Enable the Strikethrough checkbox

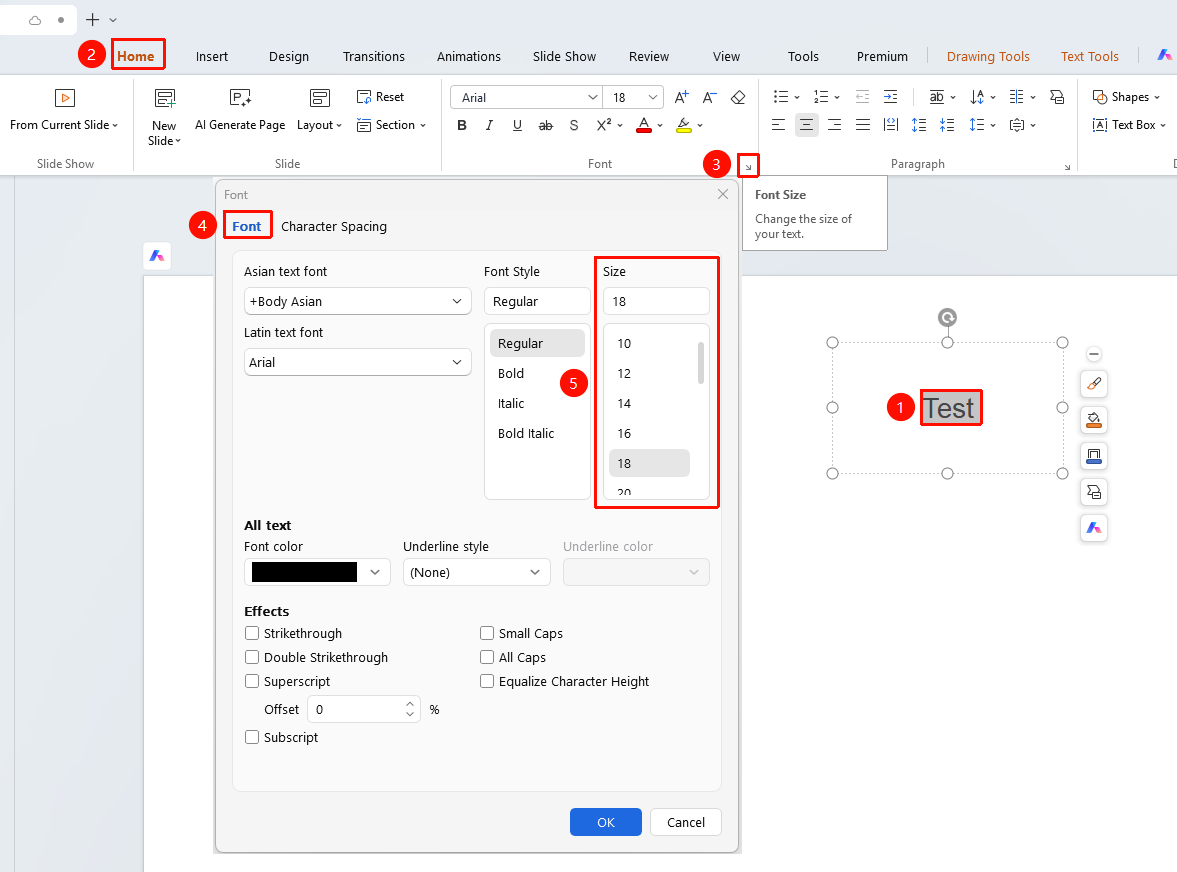click(252, 633)
